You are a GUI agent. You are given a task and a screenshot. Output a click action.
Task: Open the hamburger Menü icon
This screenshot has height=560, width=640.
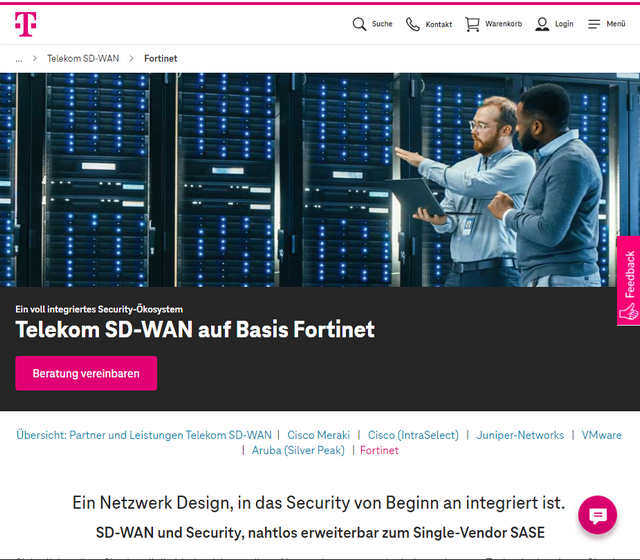click(x=594, y=24)
